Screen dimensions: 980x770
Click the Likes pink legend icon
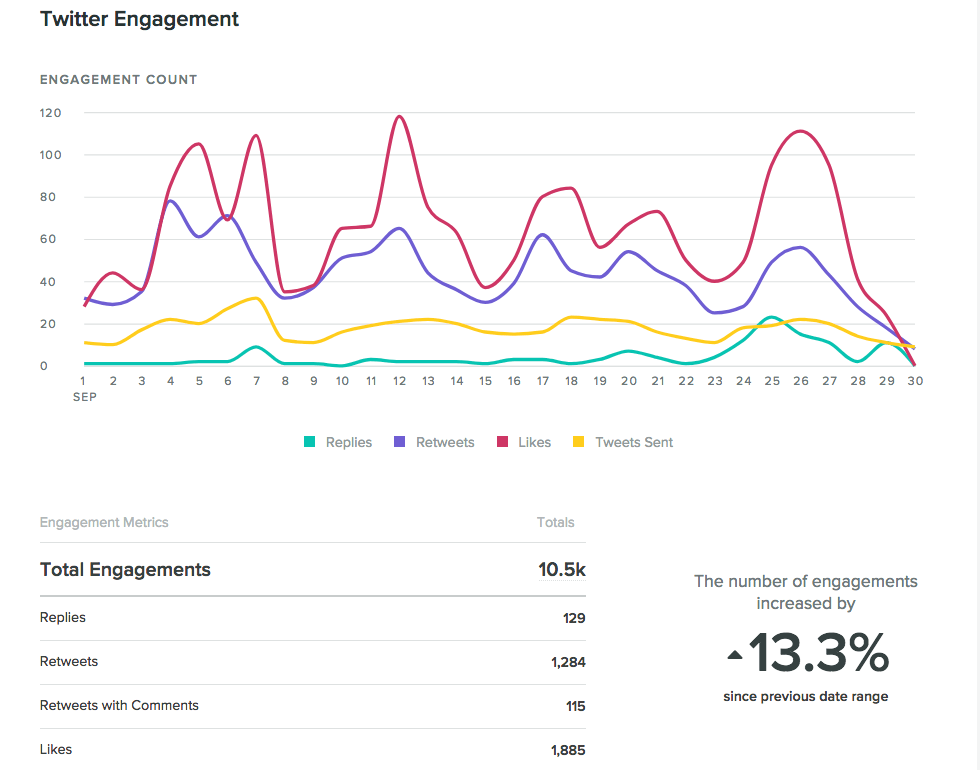coord(501,441)
